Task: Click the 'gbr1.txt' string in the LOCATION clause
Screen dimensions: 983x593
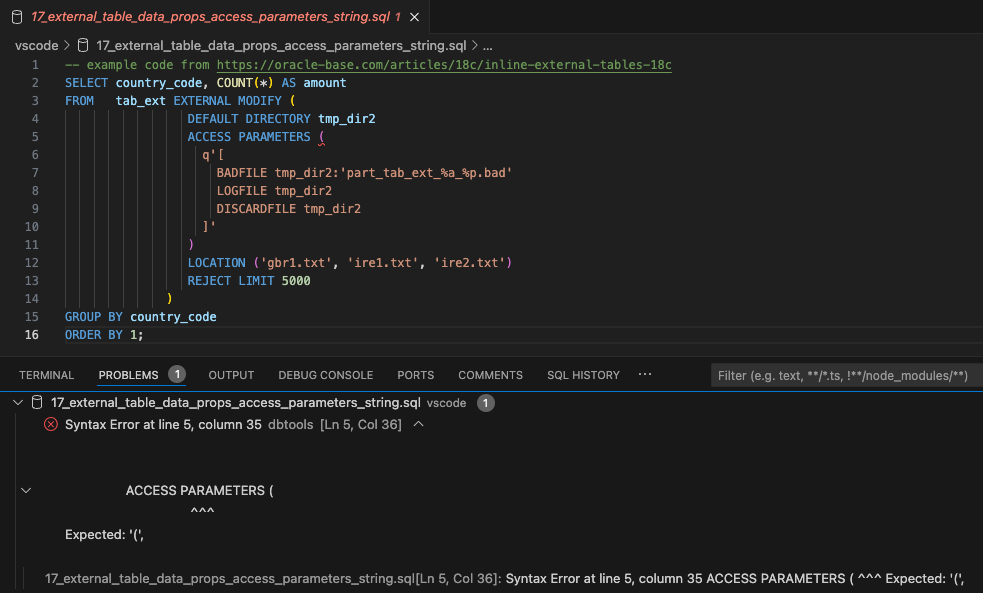Action: [x=296, y=263]
